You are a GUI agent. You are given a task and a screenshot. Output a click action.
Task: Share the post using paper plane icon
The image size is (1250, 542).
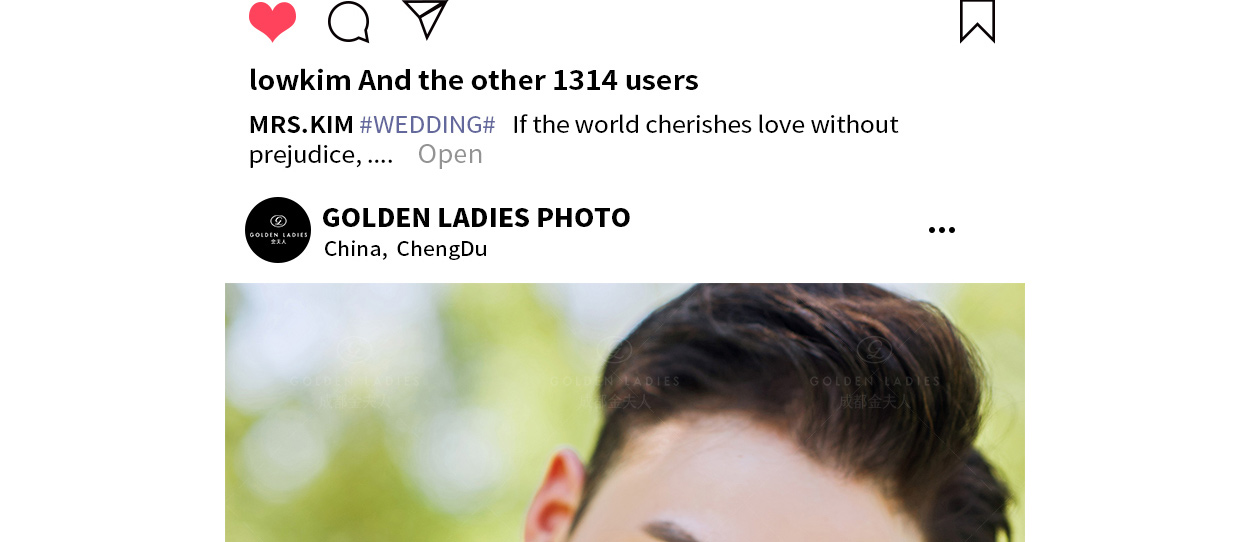[425, 19]
